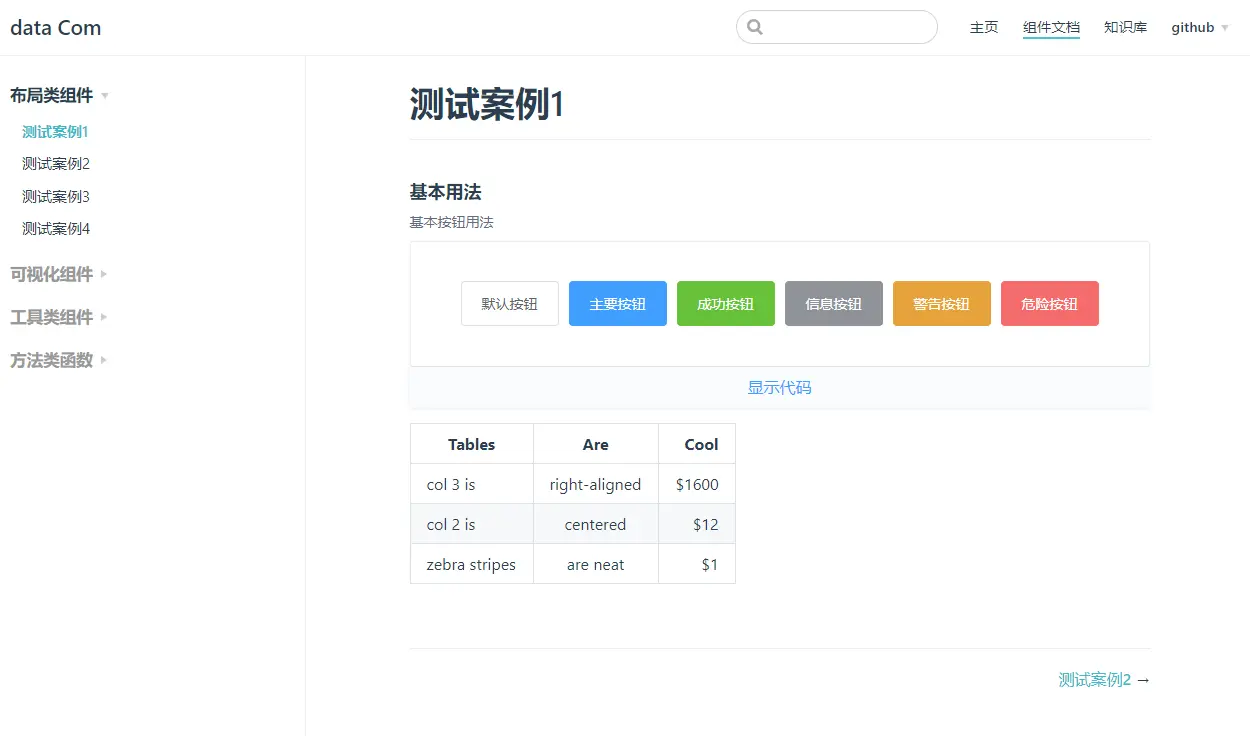
Task: Click the gray 信息按钮 button
Action: 834,303
